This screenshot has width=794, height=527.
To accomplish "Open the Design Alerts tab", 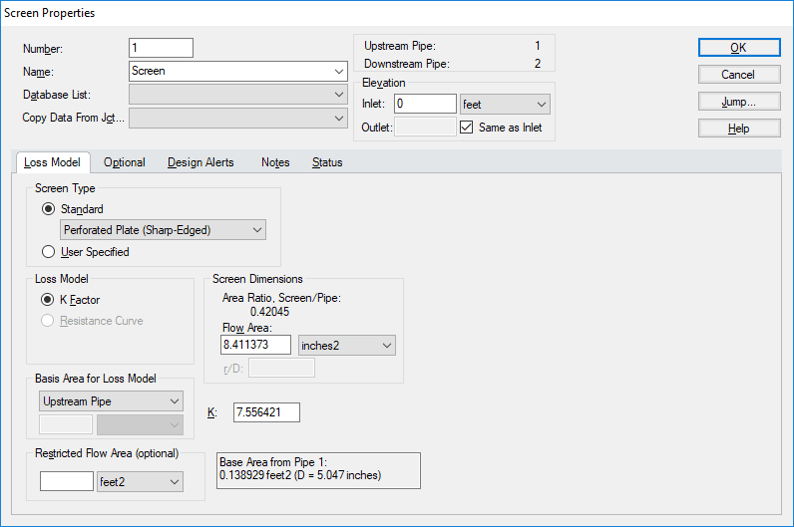I will (x=200, y=162).
